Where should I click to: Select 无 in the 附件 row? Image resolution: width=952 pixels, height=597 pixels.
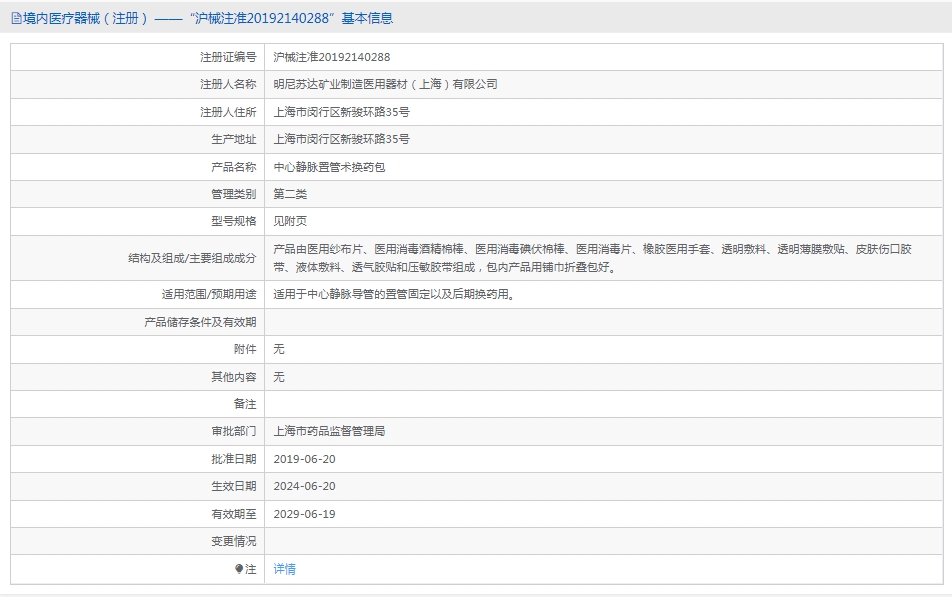pos(279,349)
